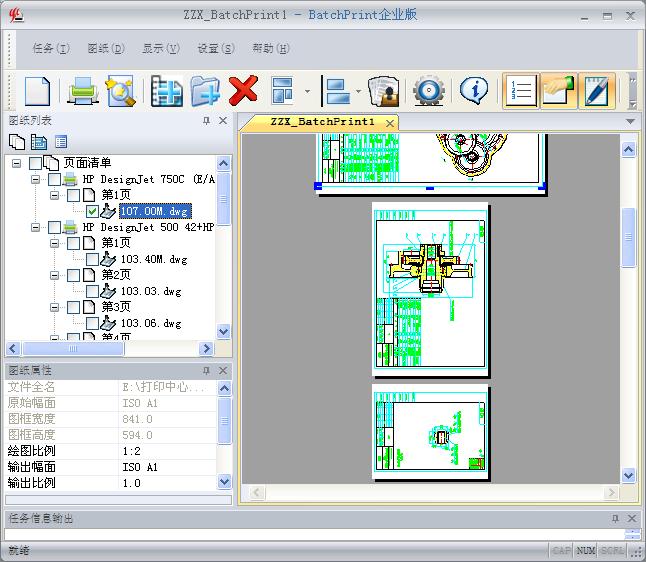The width and height of the screenshot is (646, 562).
Task: Click the stamp documents icon
Action: tap(384, 91)
